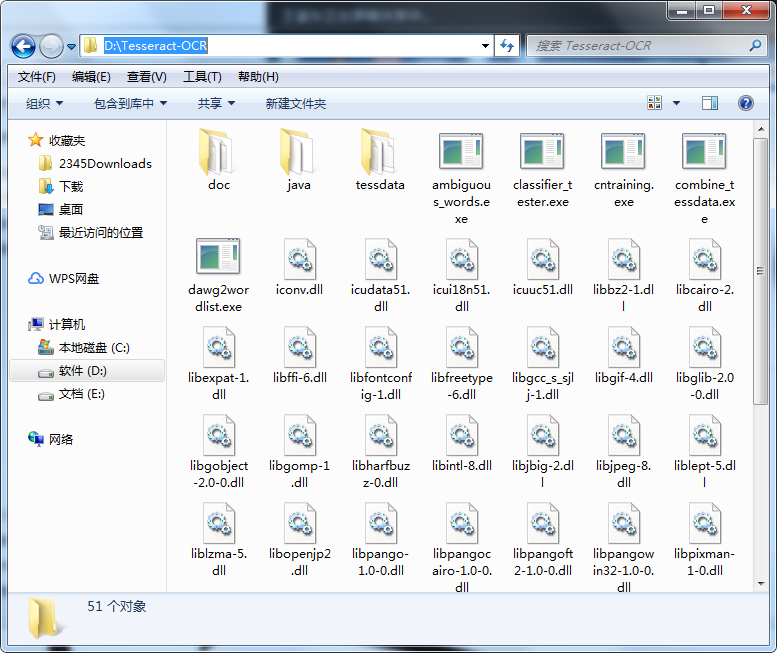Select libglib-2.0-0.dll file icon

(x=705, y=347)
